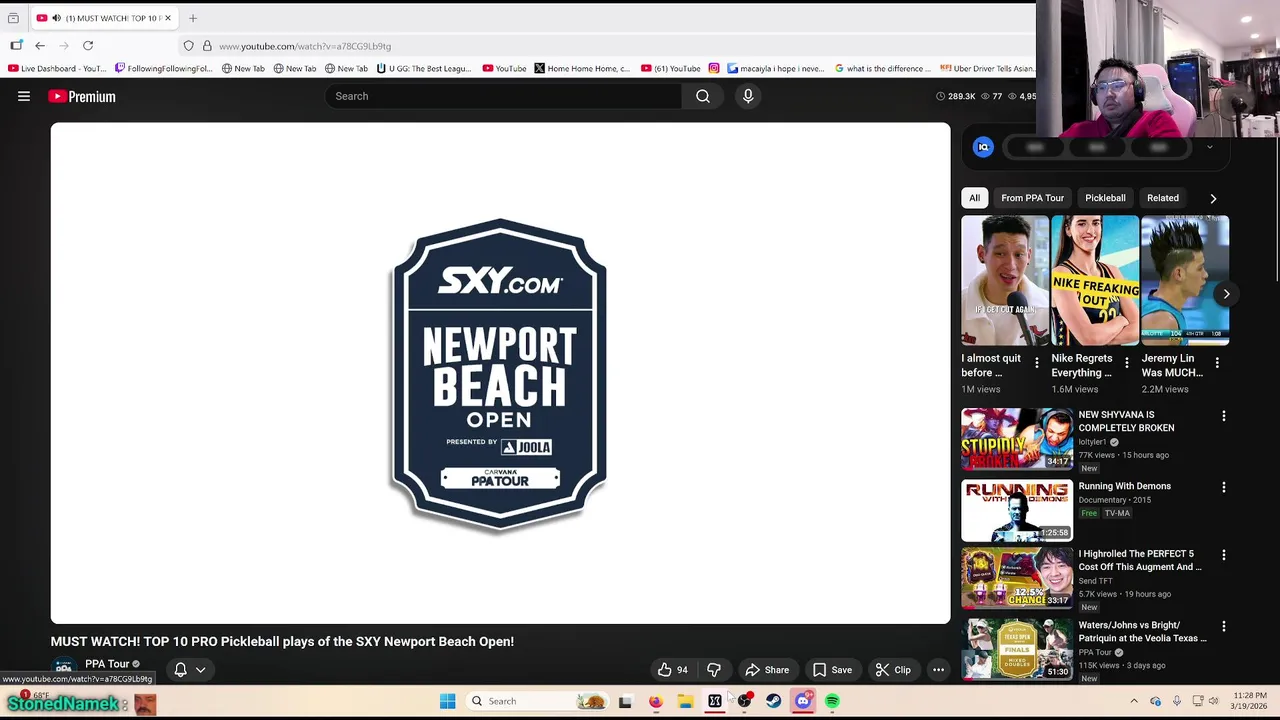The width and height of the screenshot is (1280, 720).
Task: Open 'I Highrolled The PERFECT 5 Cost' video
Action: pyautogui.click(x=1140, y=560)
